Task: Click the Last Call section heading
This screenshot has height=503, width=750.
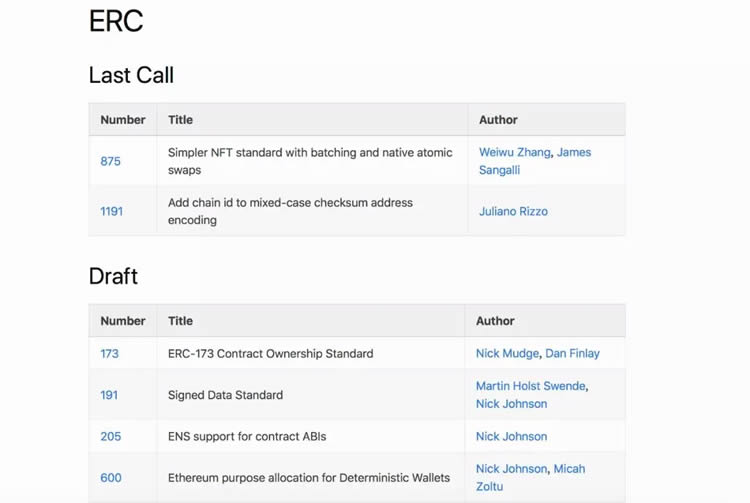Action: (131, 75)
